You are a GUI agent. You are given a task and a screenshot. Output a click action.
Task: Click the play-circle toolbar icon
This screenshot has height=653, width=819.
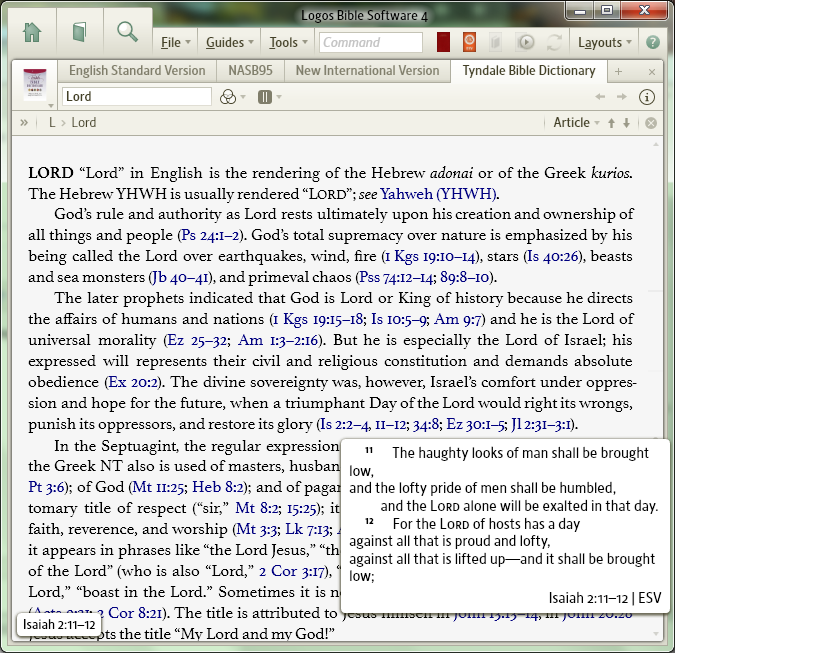click(525, 42)
